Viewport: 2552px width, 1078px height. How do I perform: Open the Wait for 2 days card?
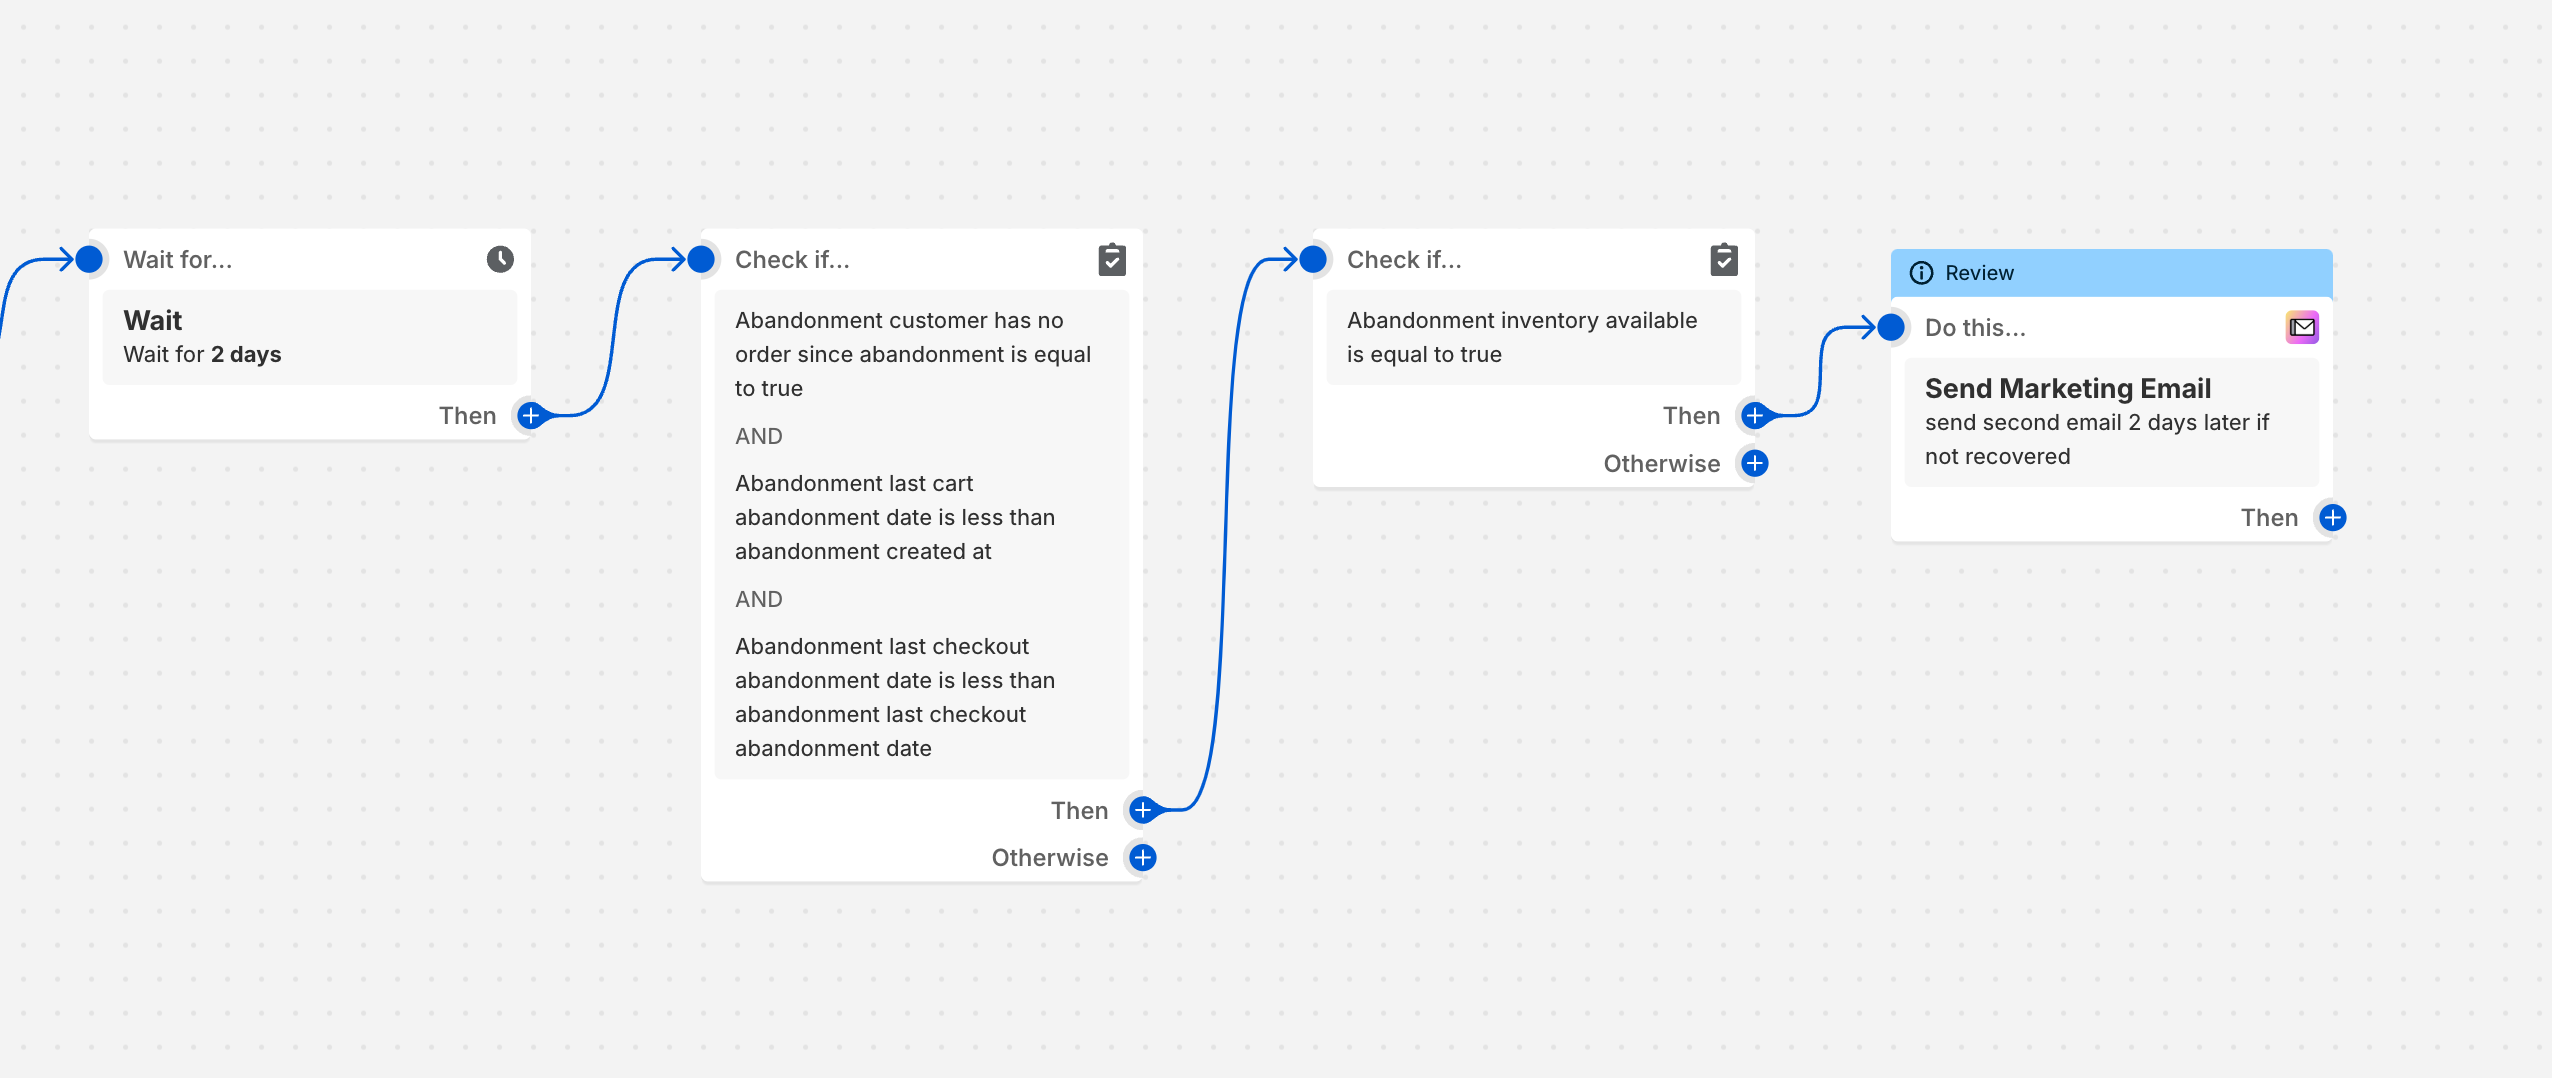310,338
